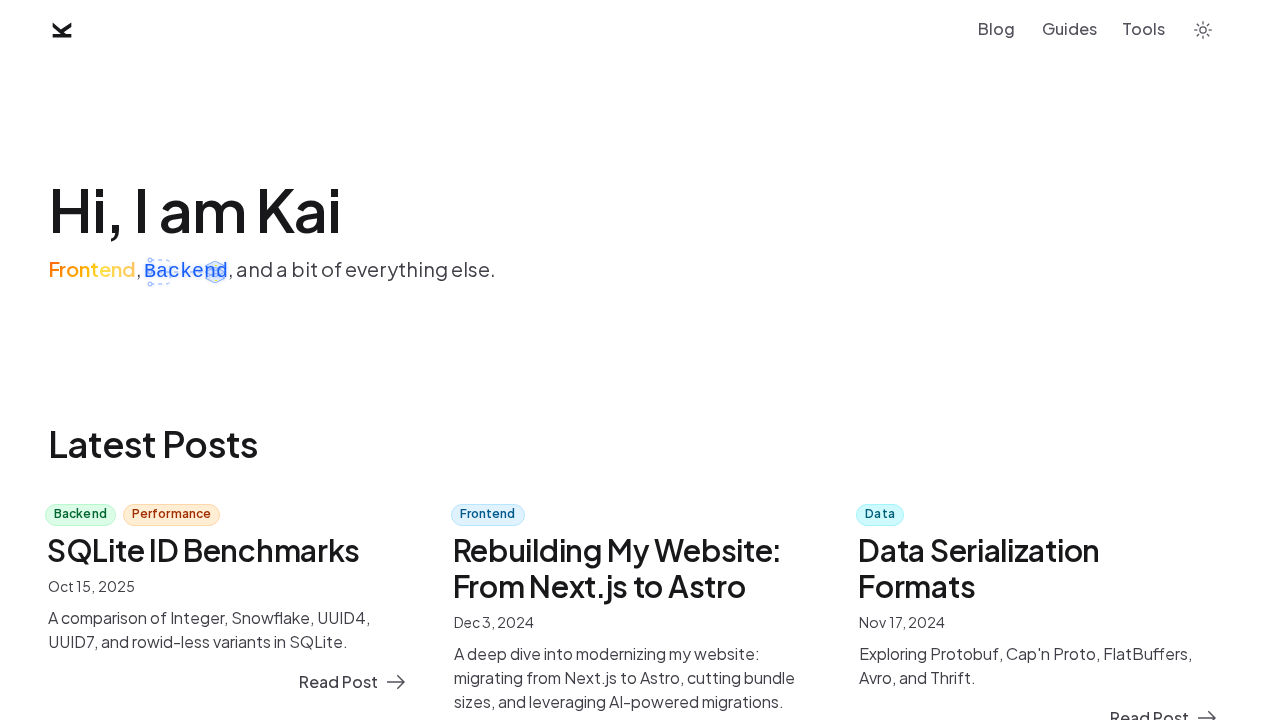Click the Latest Posts heading
This screenshot has height=720, width=1280.
pos(153,442)
